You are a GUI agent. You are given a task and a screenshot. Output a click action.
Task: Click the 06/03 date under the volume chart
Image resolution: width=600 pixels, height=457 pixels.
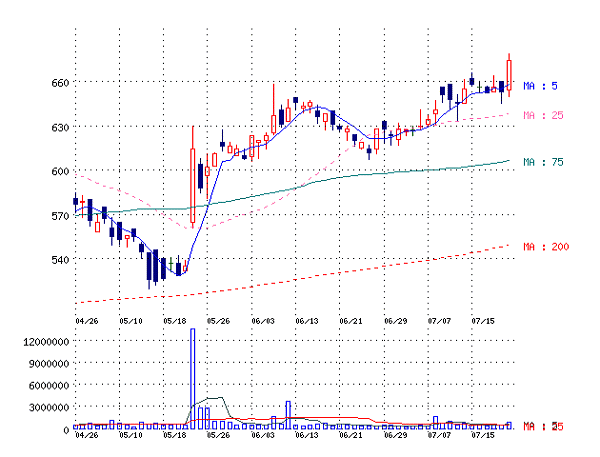coord(263,435)
